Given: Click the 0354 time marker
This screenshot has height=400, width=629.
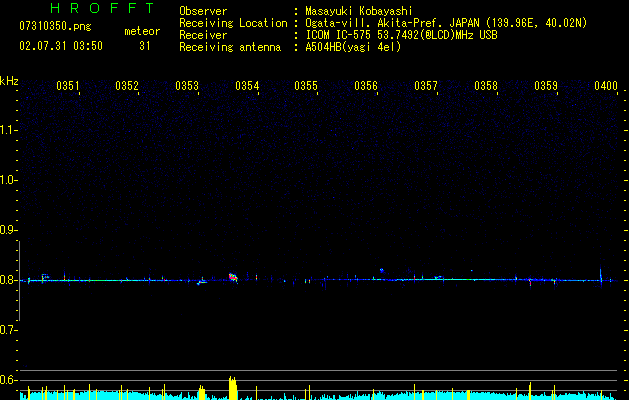Looking at the screenshot, I should [247, 86].
